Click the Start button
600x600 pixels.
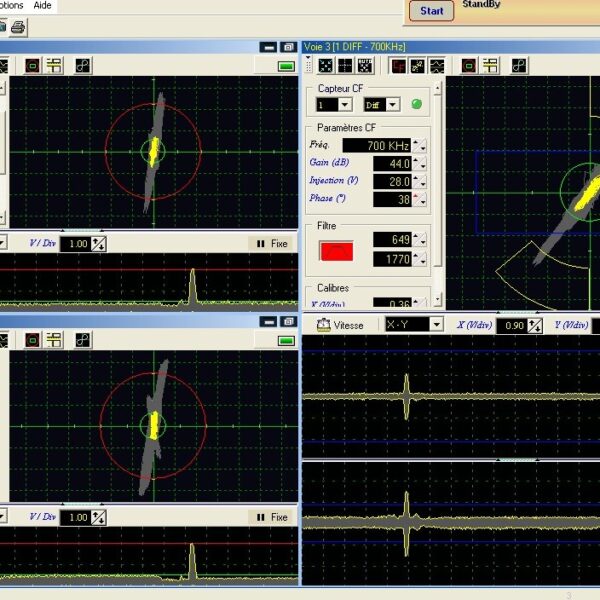(432, 11)
